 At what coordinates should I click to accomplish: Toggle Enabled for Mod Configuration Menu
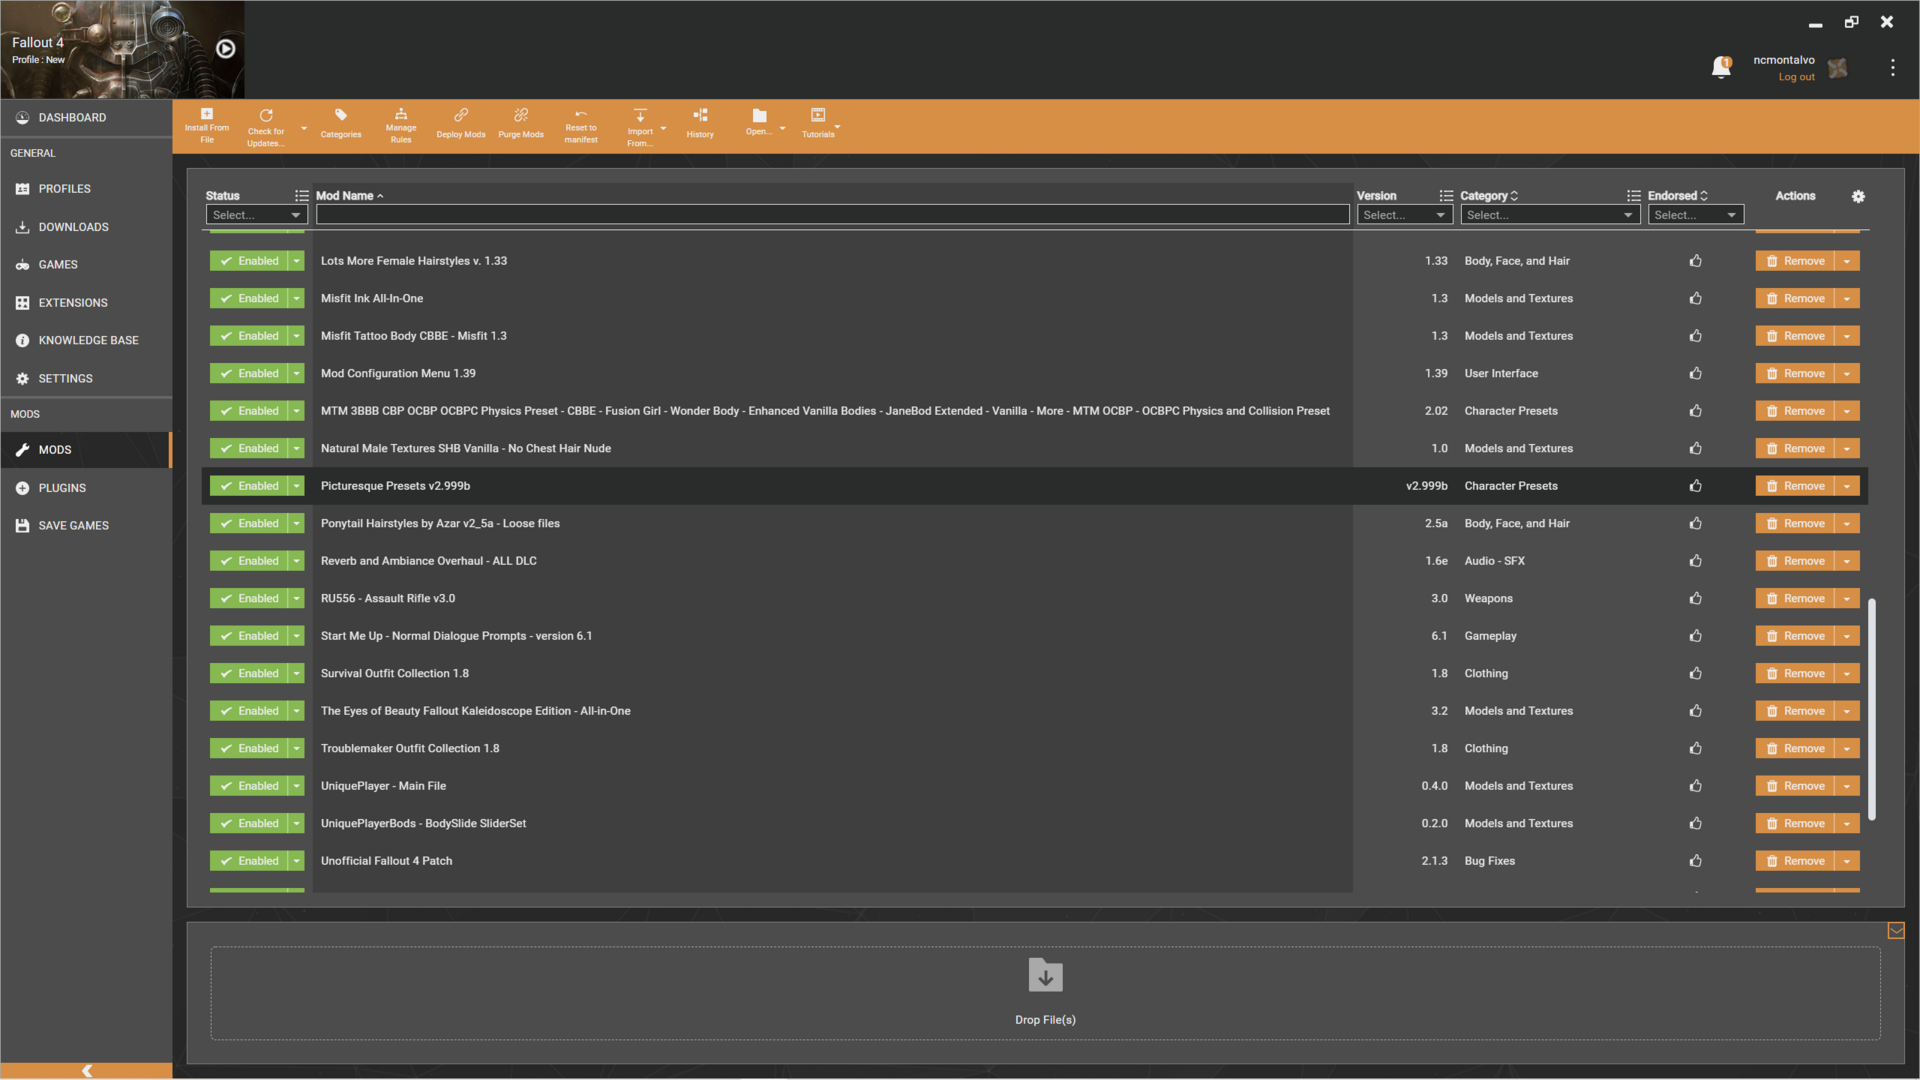click(248, 373)
